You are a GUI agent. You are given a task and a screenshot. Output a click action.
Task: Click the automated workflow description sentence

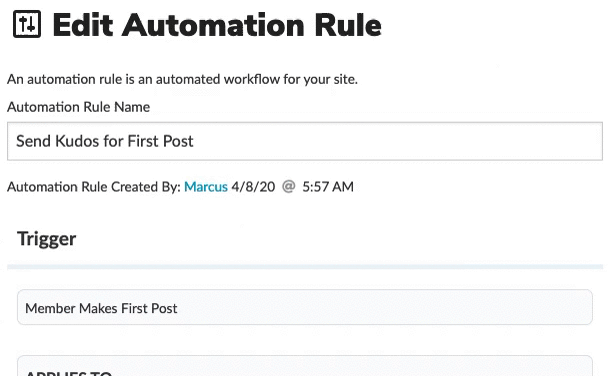(x=182, y=79)
